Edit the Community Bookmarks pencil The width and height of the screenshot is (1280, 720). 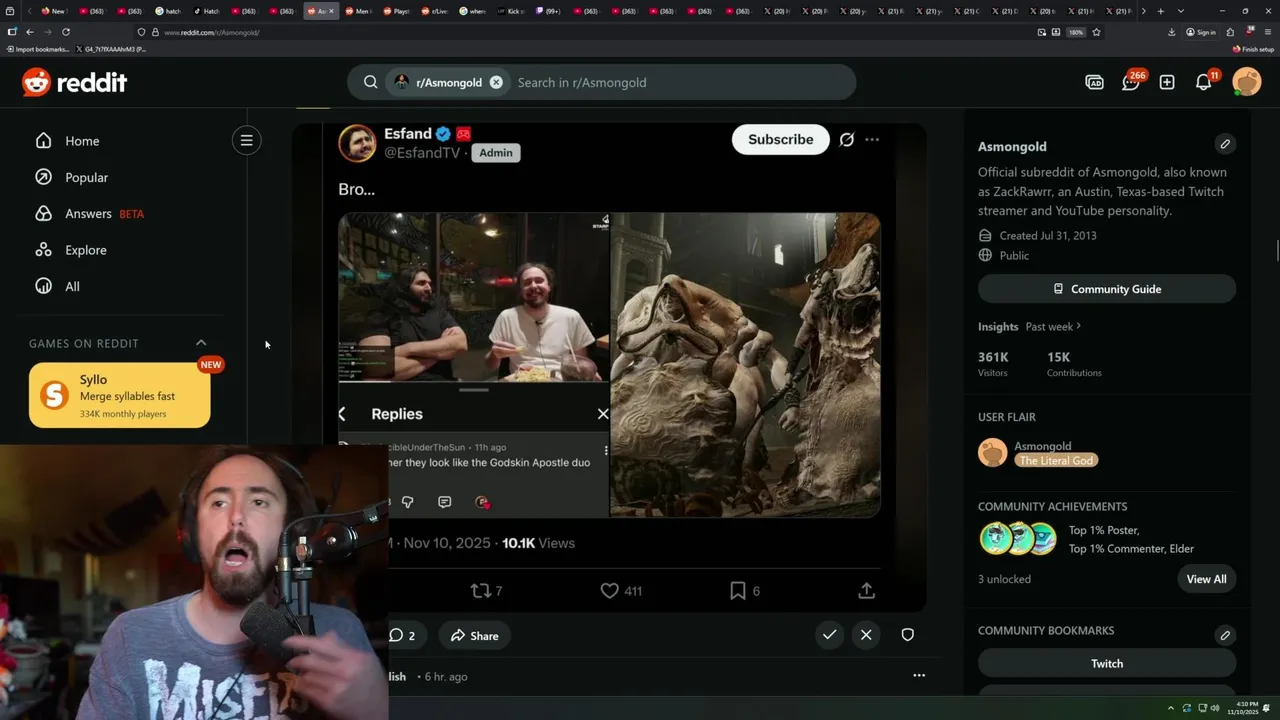pyautogui.click(x=1225, y=635)
